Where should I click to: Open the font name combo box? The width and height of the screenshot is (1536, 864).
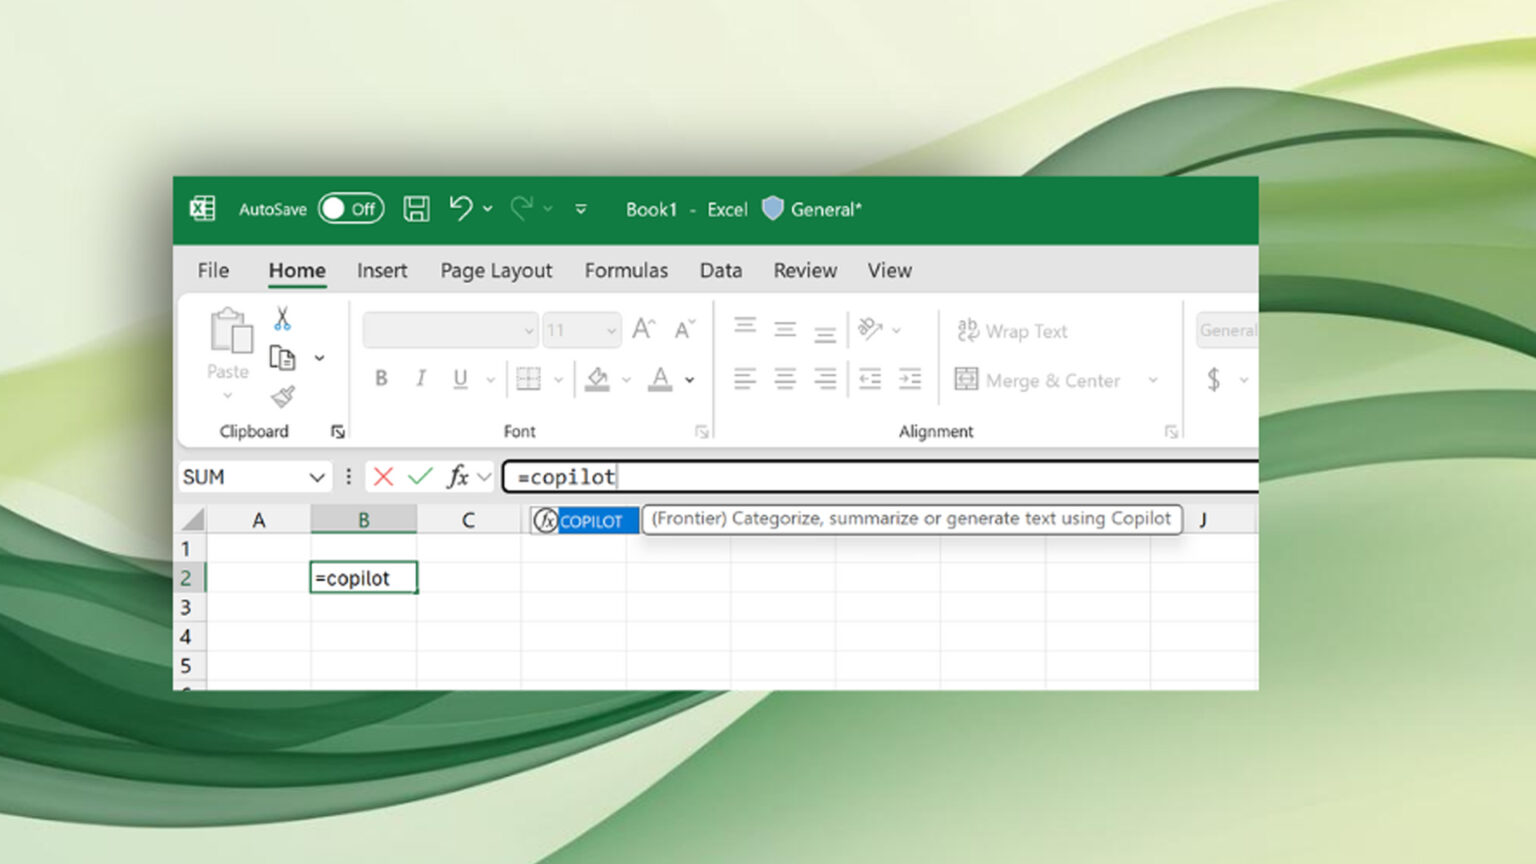click(x=450, y=330)
